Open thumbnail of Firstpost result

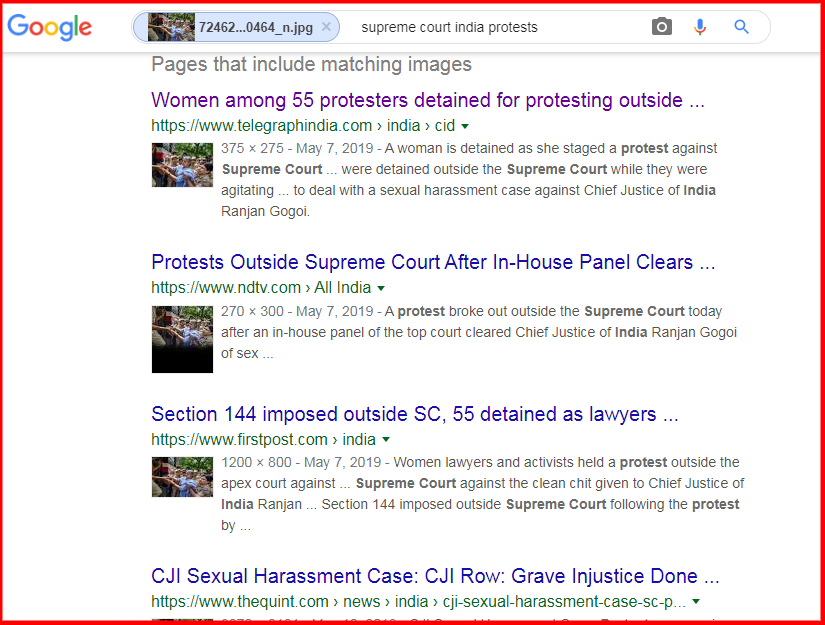(182, 477)
